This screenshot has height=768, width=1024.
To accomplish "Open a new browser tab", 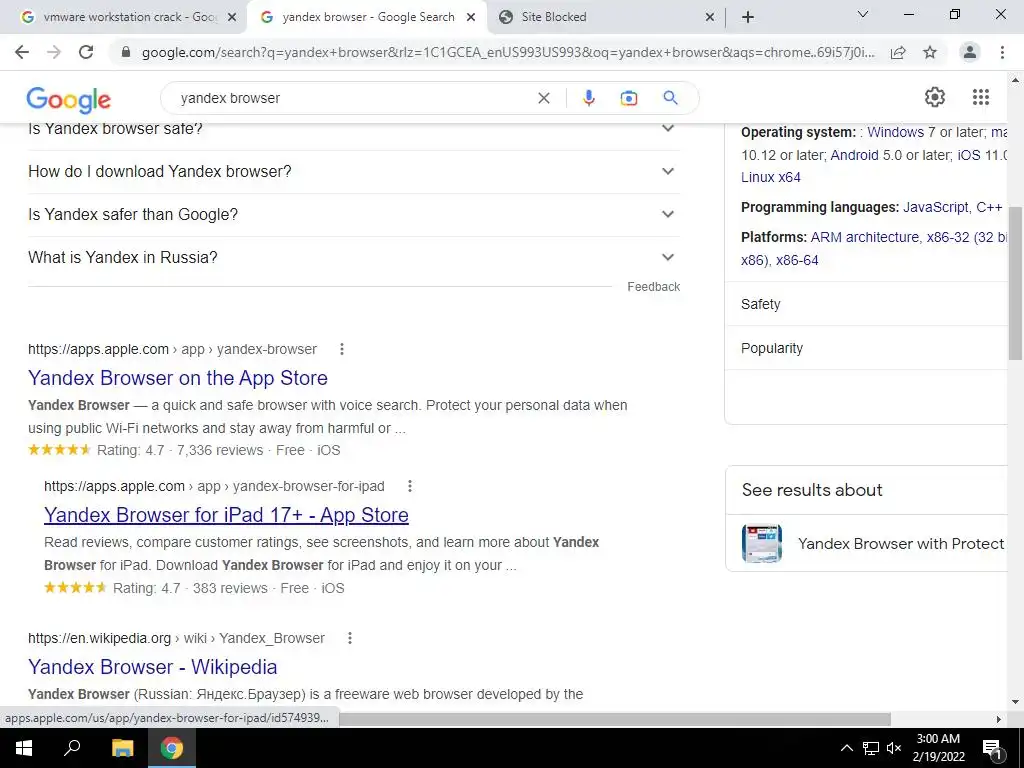I will (x=748, y=17).
